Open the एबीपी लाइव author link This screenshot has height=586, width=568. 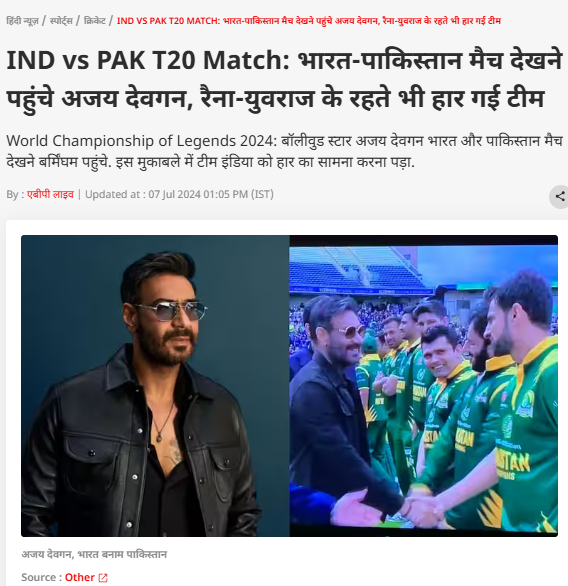coord(50,194)
